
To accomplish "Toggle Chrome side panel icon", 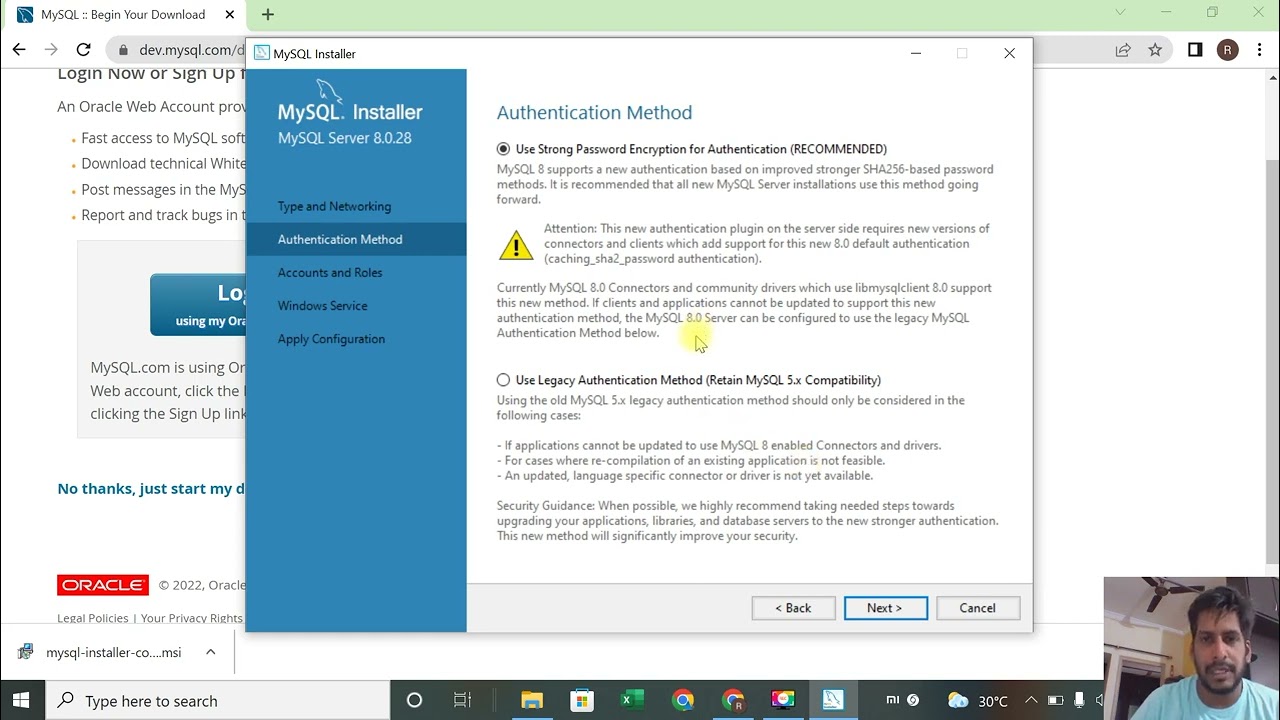I will pyautogui.click(x=1195, y=49).
